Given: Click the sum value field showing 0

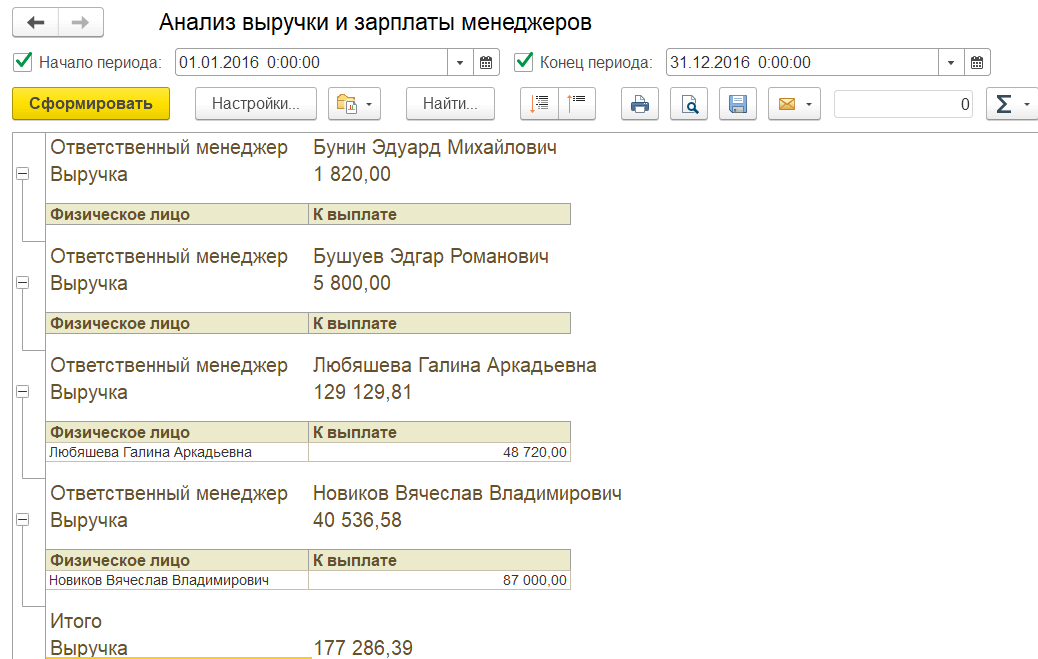Looking at the screenshot, I should click(x=903, y=104).
